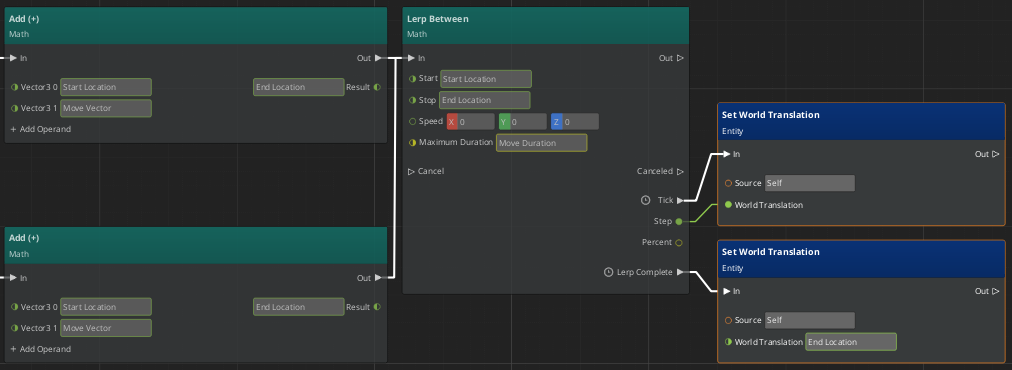The width and height of the screenshot is (1012, 370).
Task: Click the Source pin on top Set World Translation
Action: click(728, 183)
